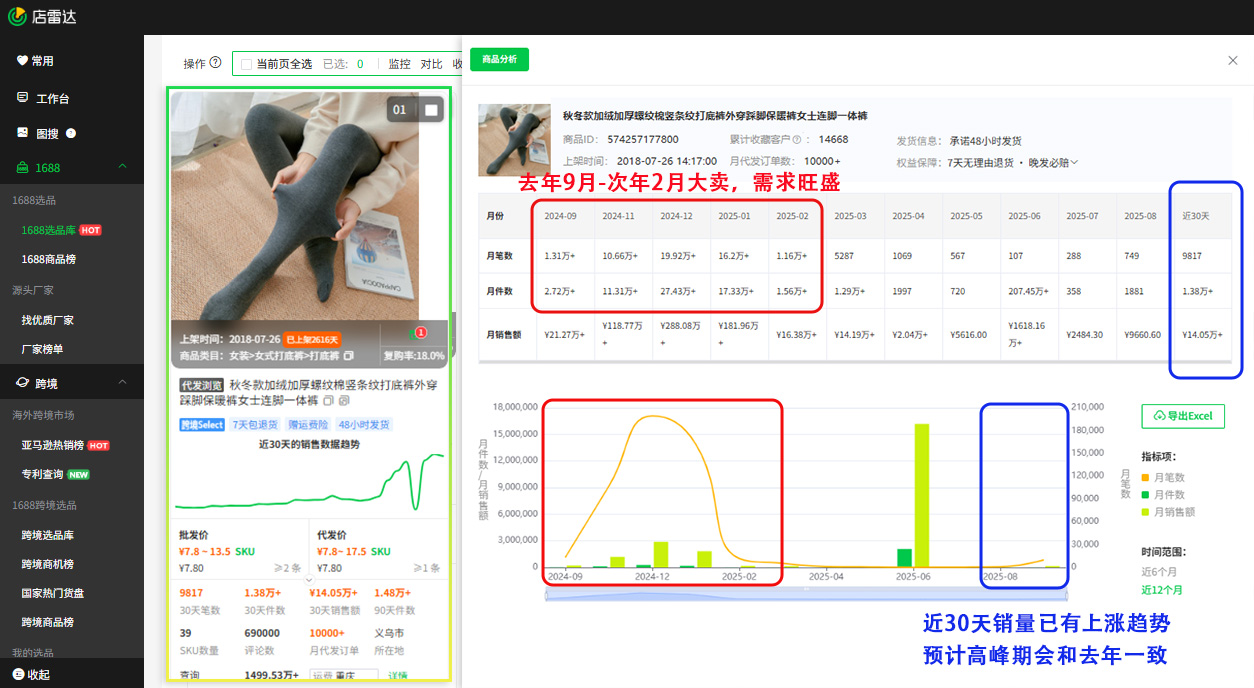The image size is (1254, 688).
Task: Click the 图搜 image search icon
Action: tap(22, 133)
